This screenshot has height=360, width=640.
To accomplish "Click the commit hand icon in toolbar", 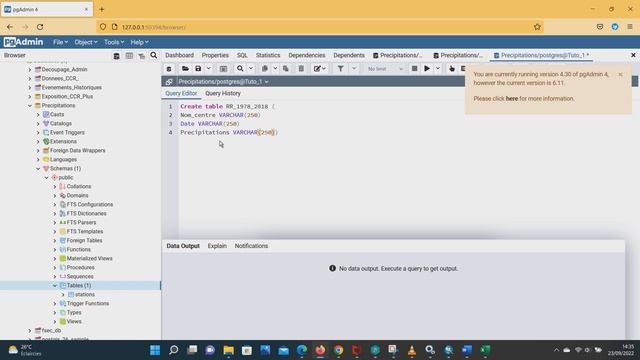I will (x=452, y=69).
